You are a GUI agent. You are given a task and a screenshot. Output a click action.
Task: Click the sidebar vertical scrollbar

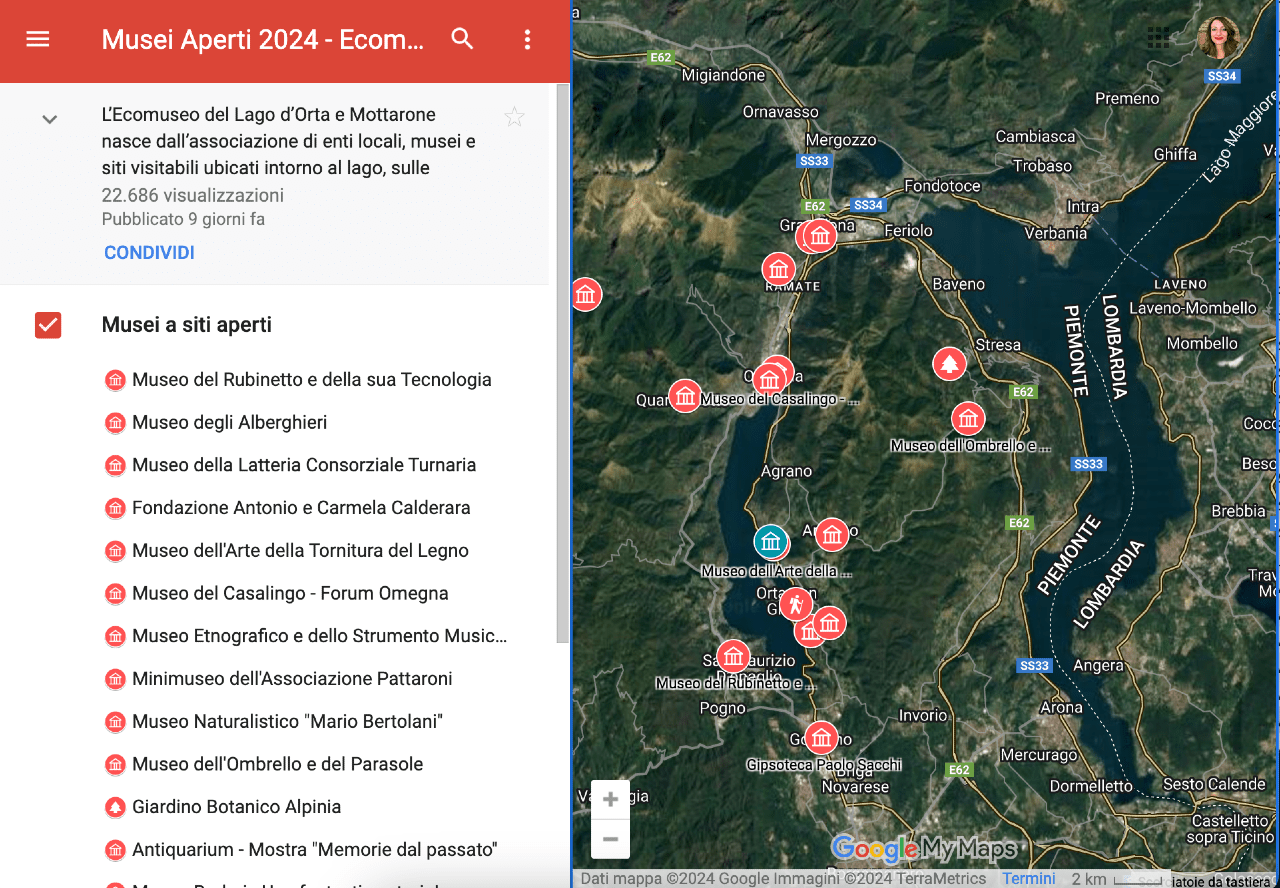point(563,360)
